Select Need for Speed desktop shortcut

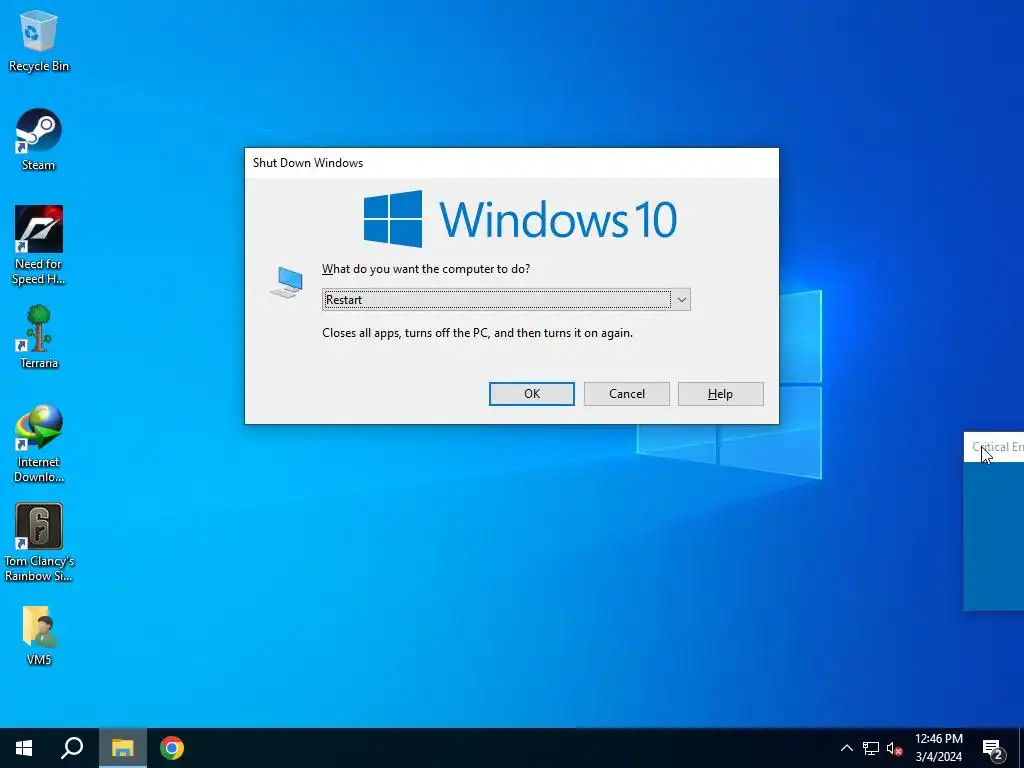click(x=39, y=246)
